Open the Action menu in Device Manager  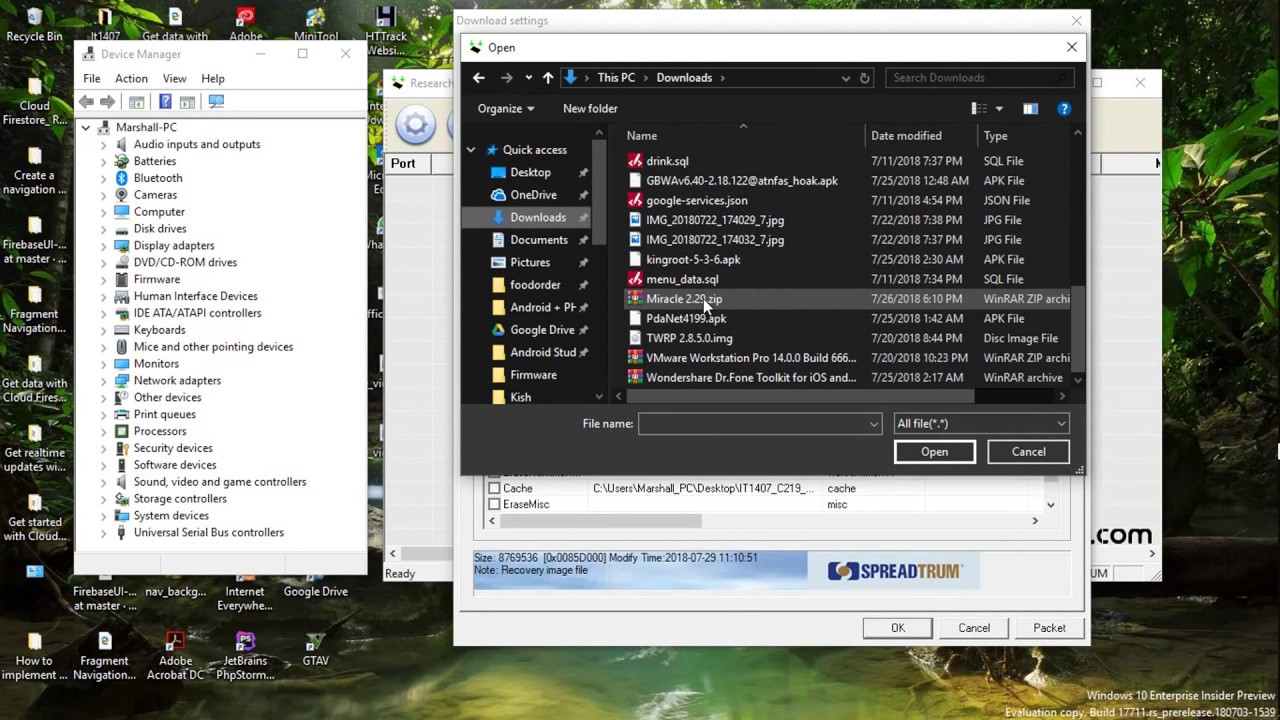[x=131, y=78]
